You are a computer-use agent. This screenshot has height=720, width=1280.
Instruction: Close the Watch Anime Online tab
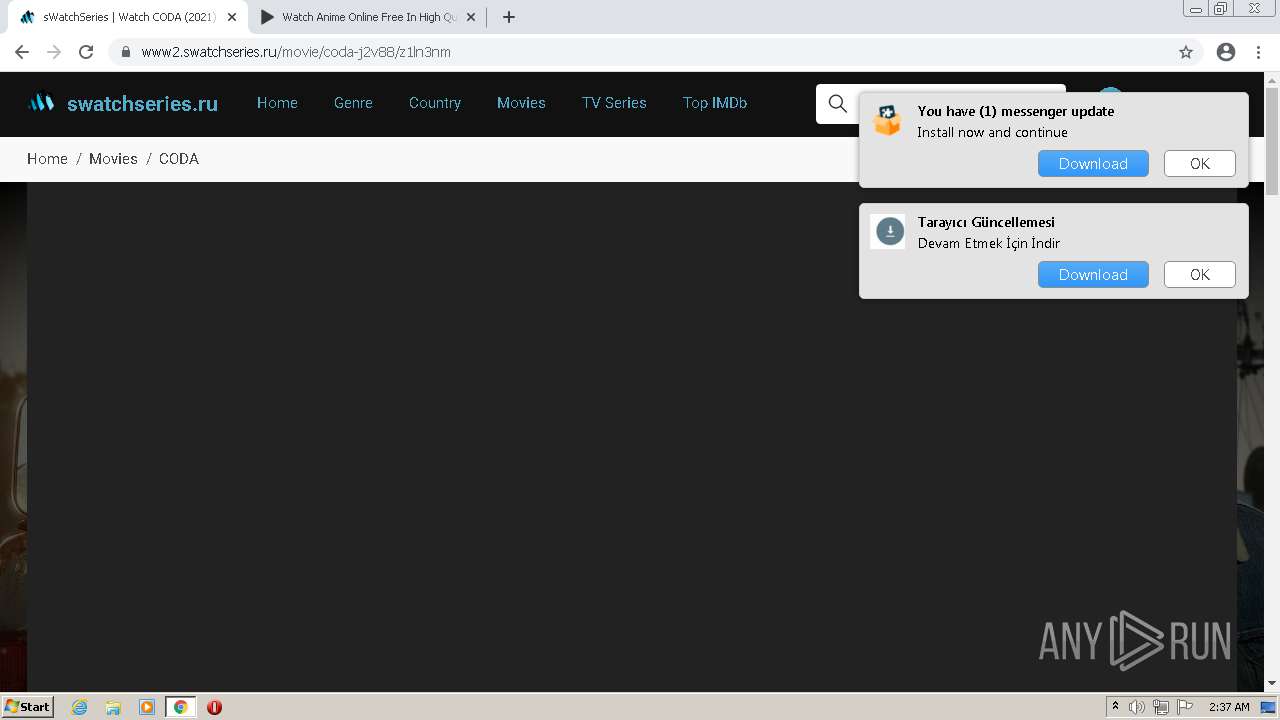(471, 17)
